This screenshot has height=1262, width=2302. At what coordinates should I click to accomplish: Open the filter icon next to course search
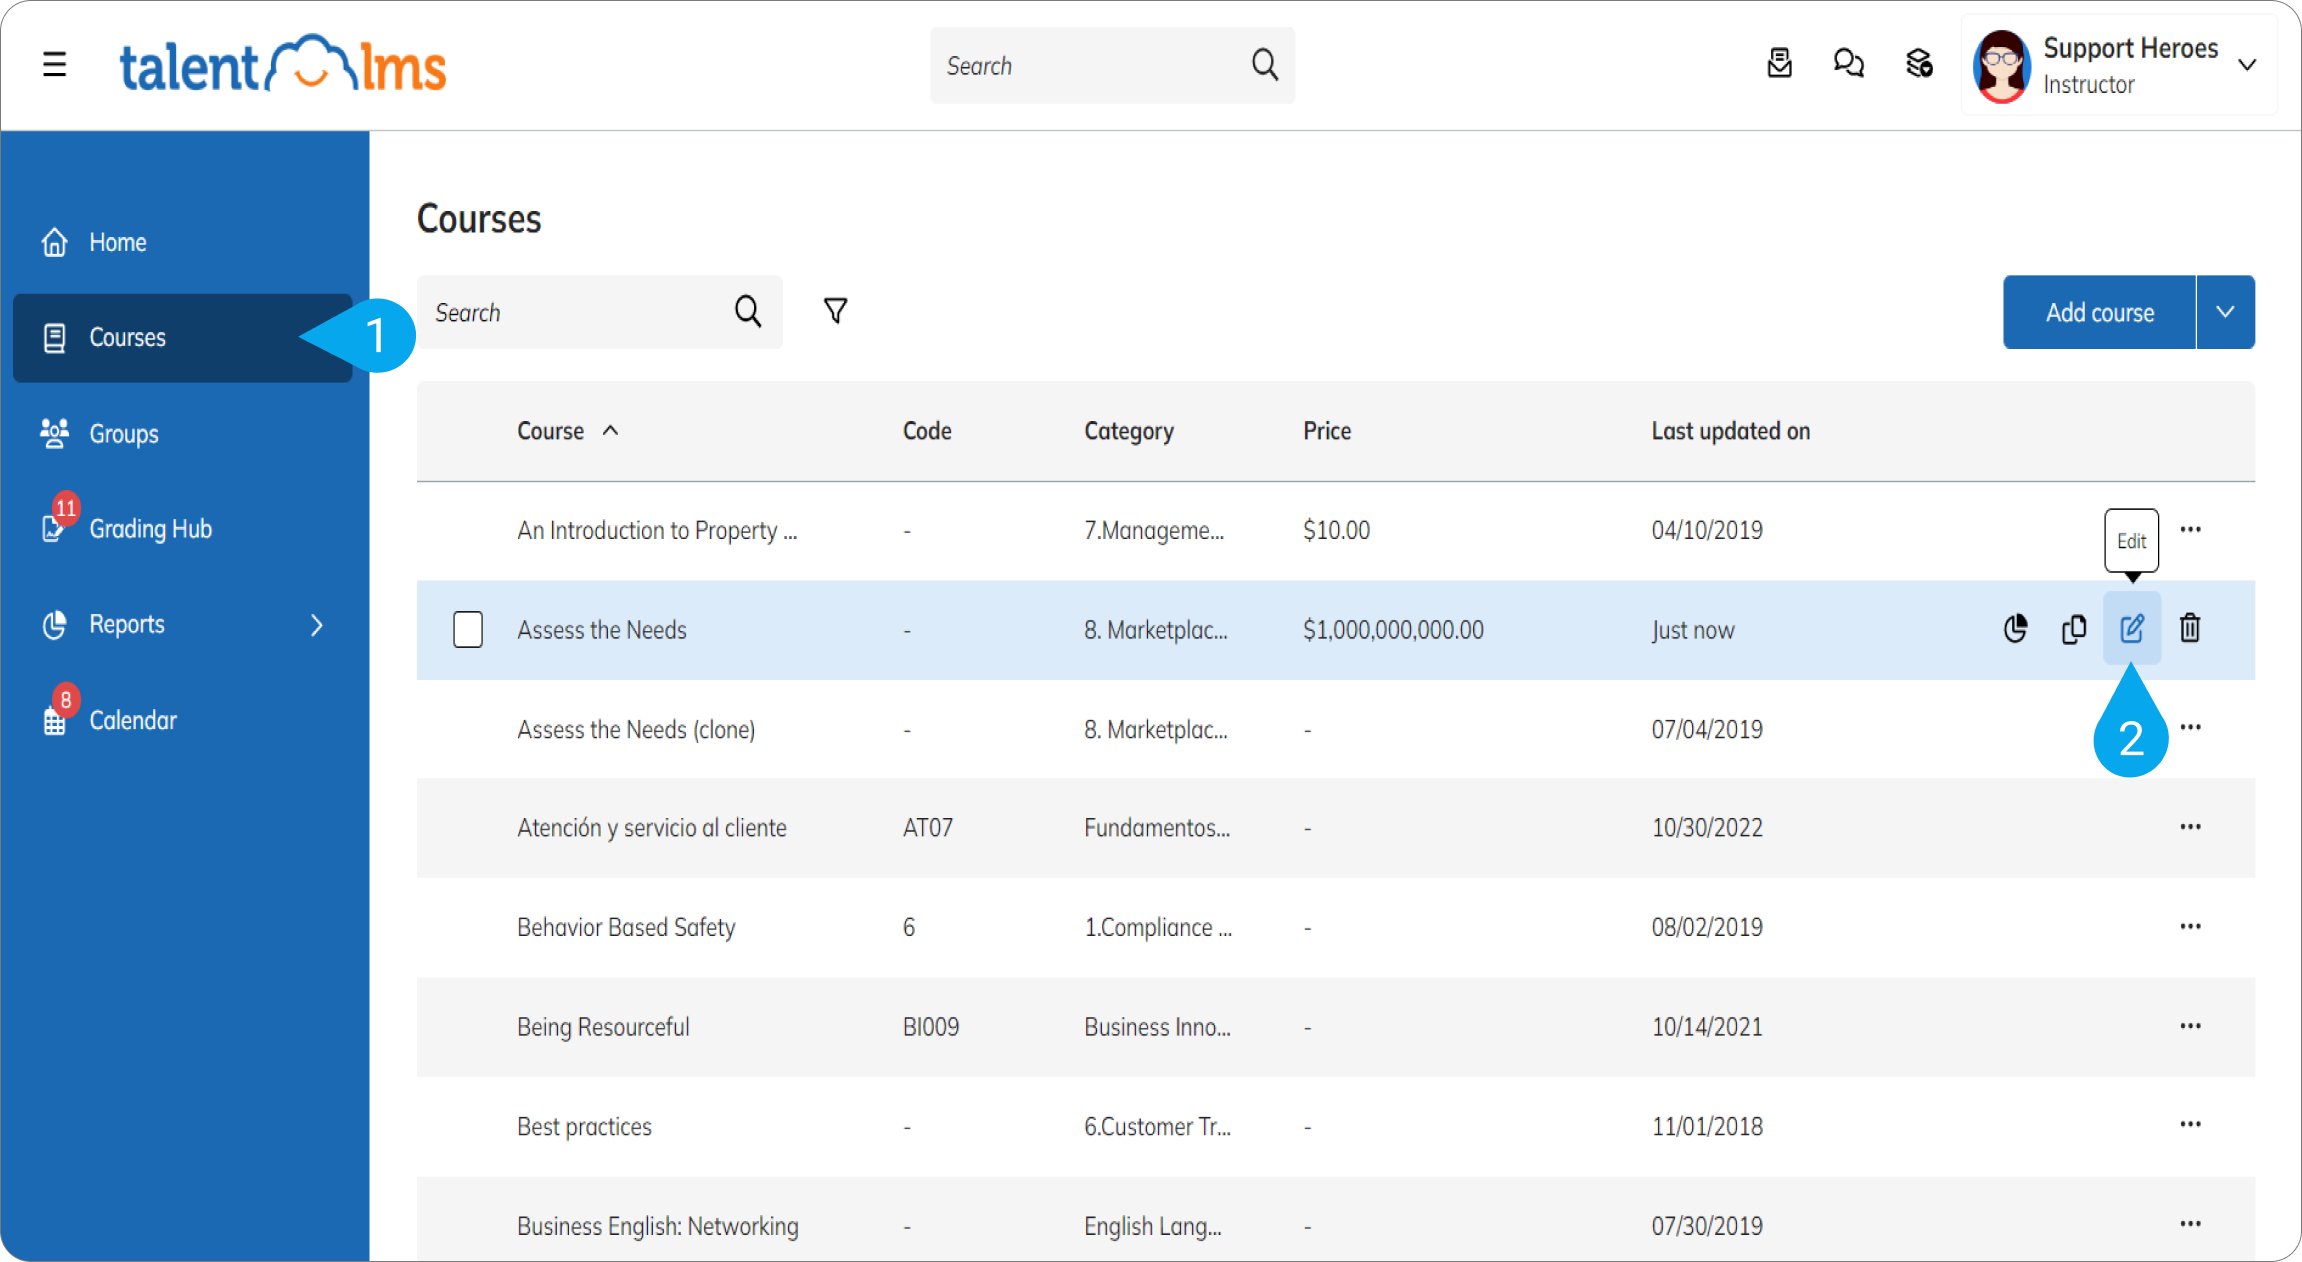pyautogui.click(x=835, y=311)
